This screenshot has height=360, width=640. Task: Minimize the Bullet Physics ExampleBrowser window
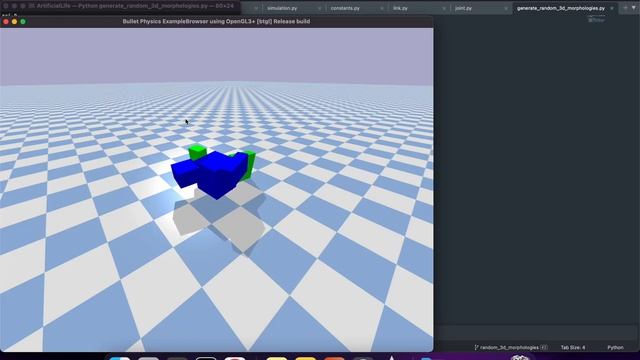pyautogui.click(x=14, y=22)
